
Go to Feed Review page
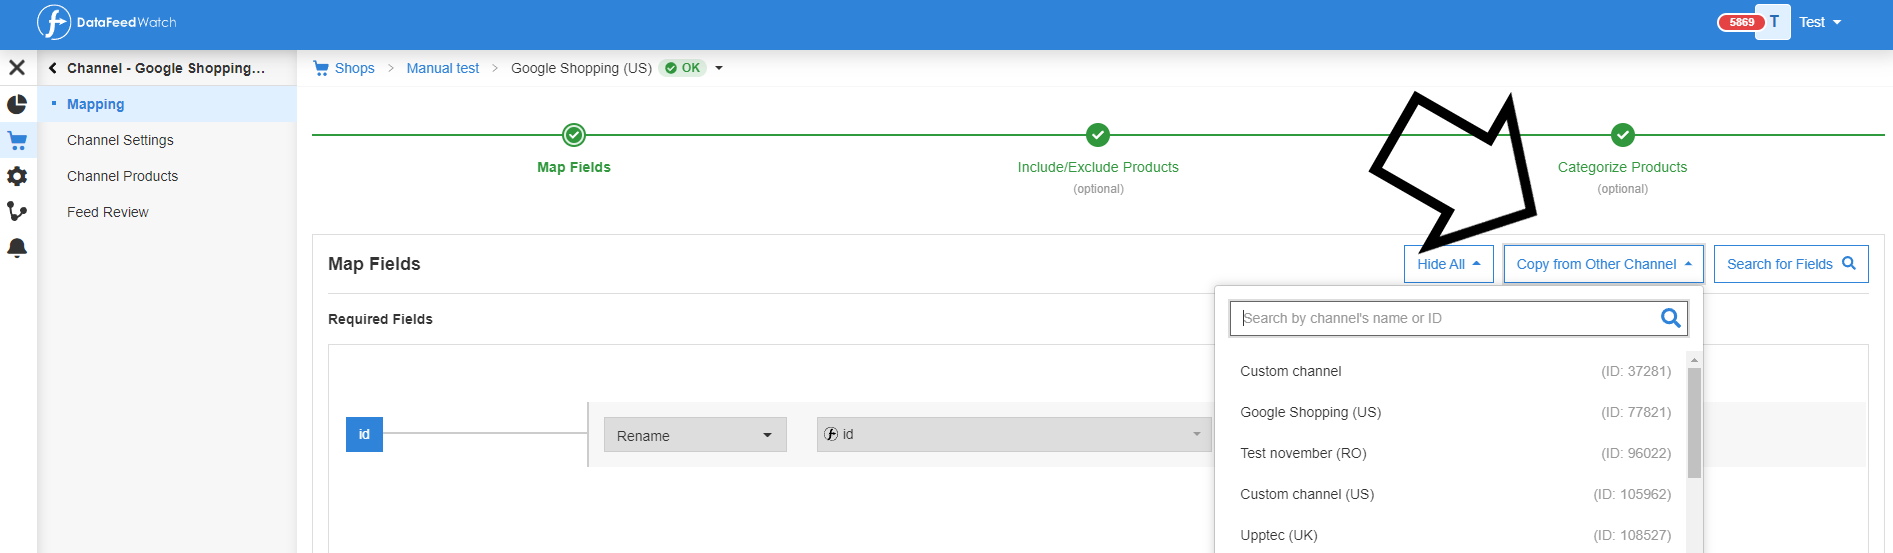coord(107,212)
